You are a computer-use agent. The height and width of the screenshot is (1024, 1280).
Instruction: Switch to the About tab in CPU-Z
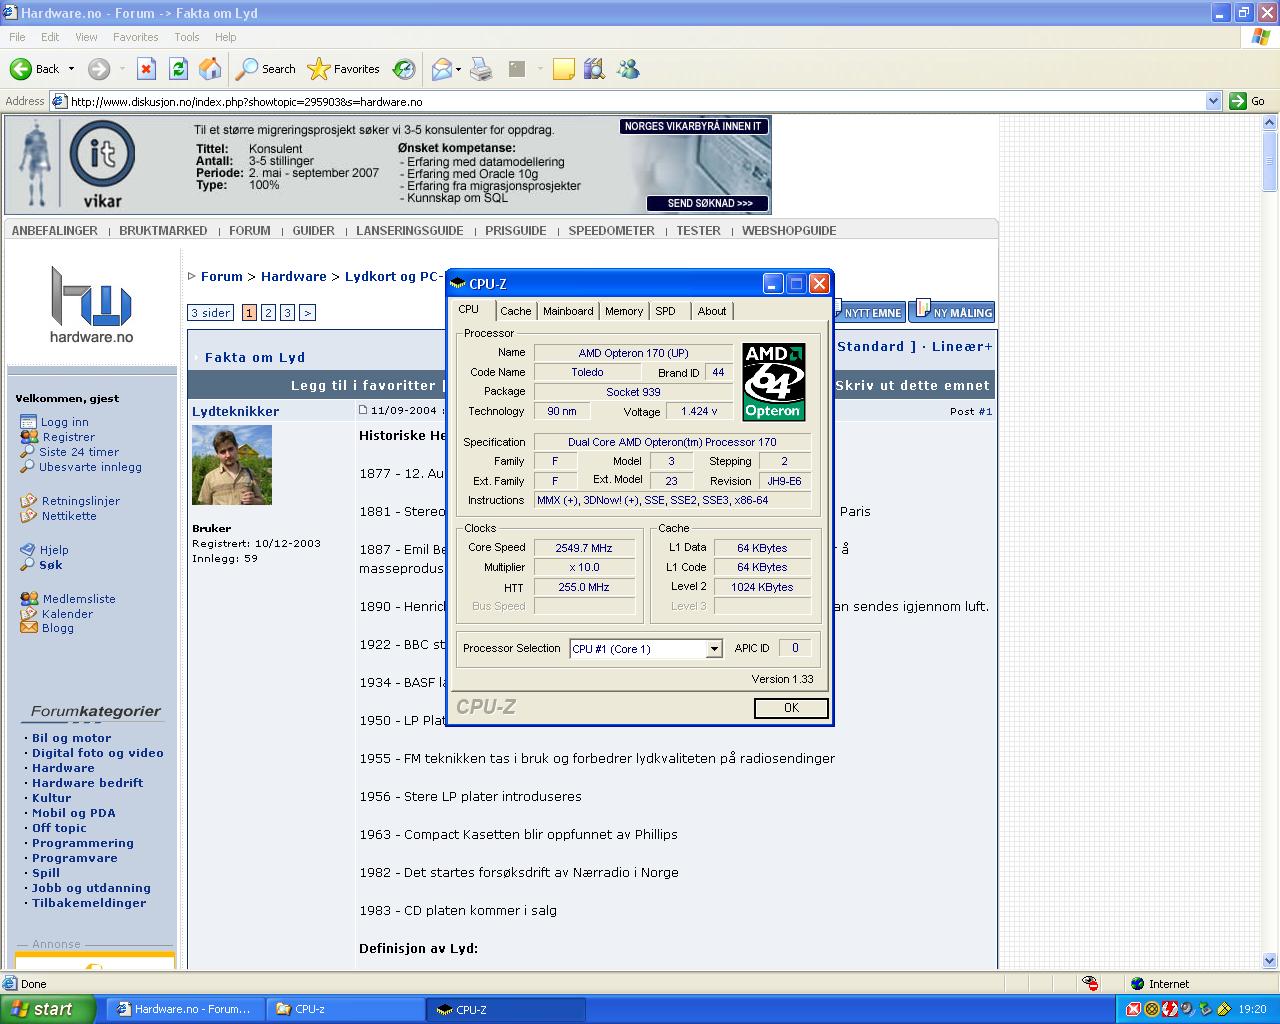(x=712, y=311)
